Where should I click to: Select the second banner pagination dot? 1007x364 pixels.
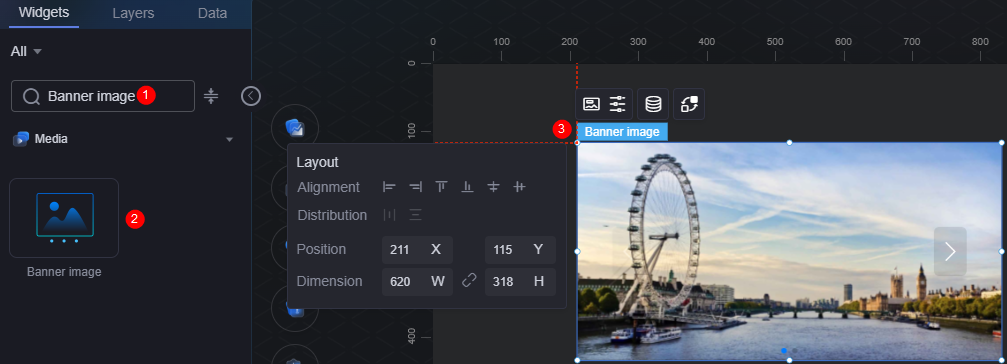(x=794, y=351)
